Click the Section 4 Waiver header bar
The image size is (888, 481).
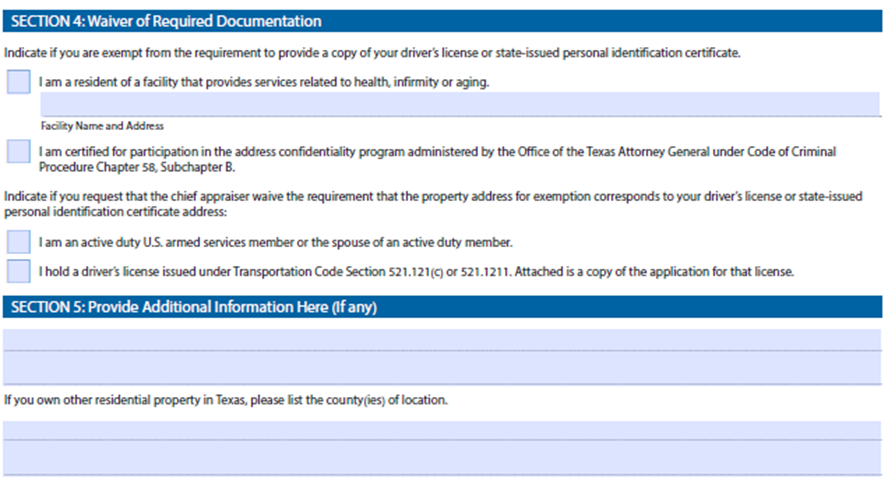(442, 21)
